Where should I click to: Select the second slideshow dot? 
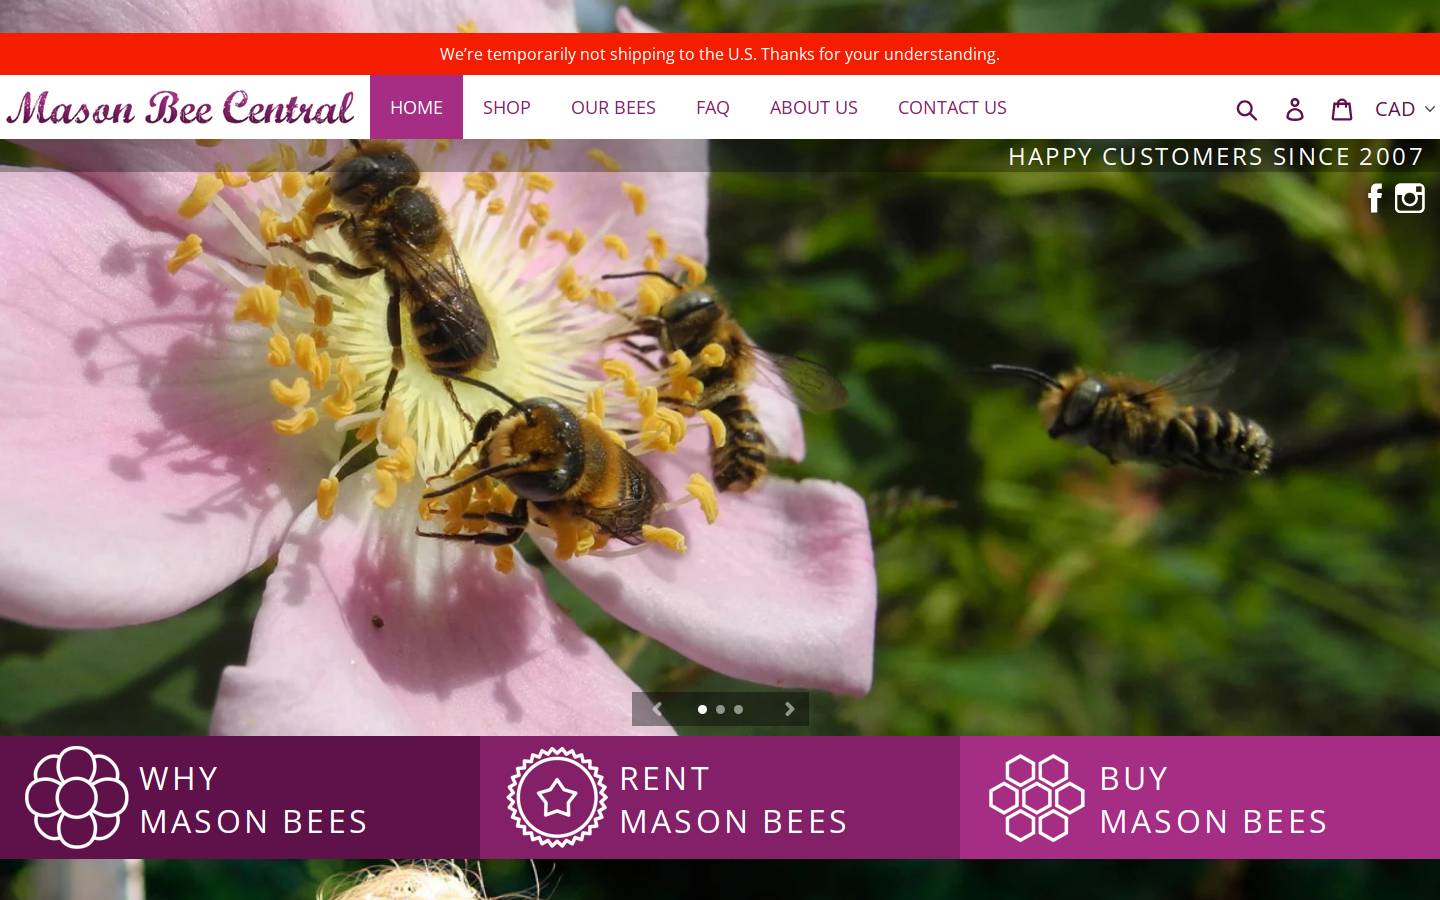point(720,709)
